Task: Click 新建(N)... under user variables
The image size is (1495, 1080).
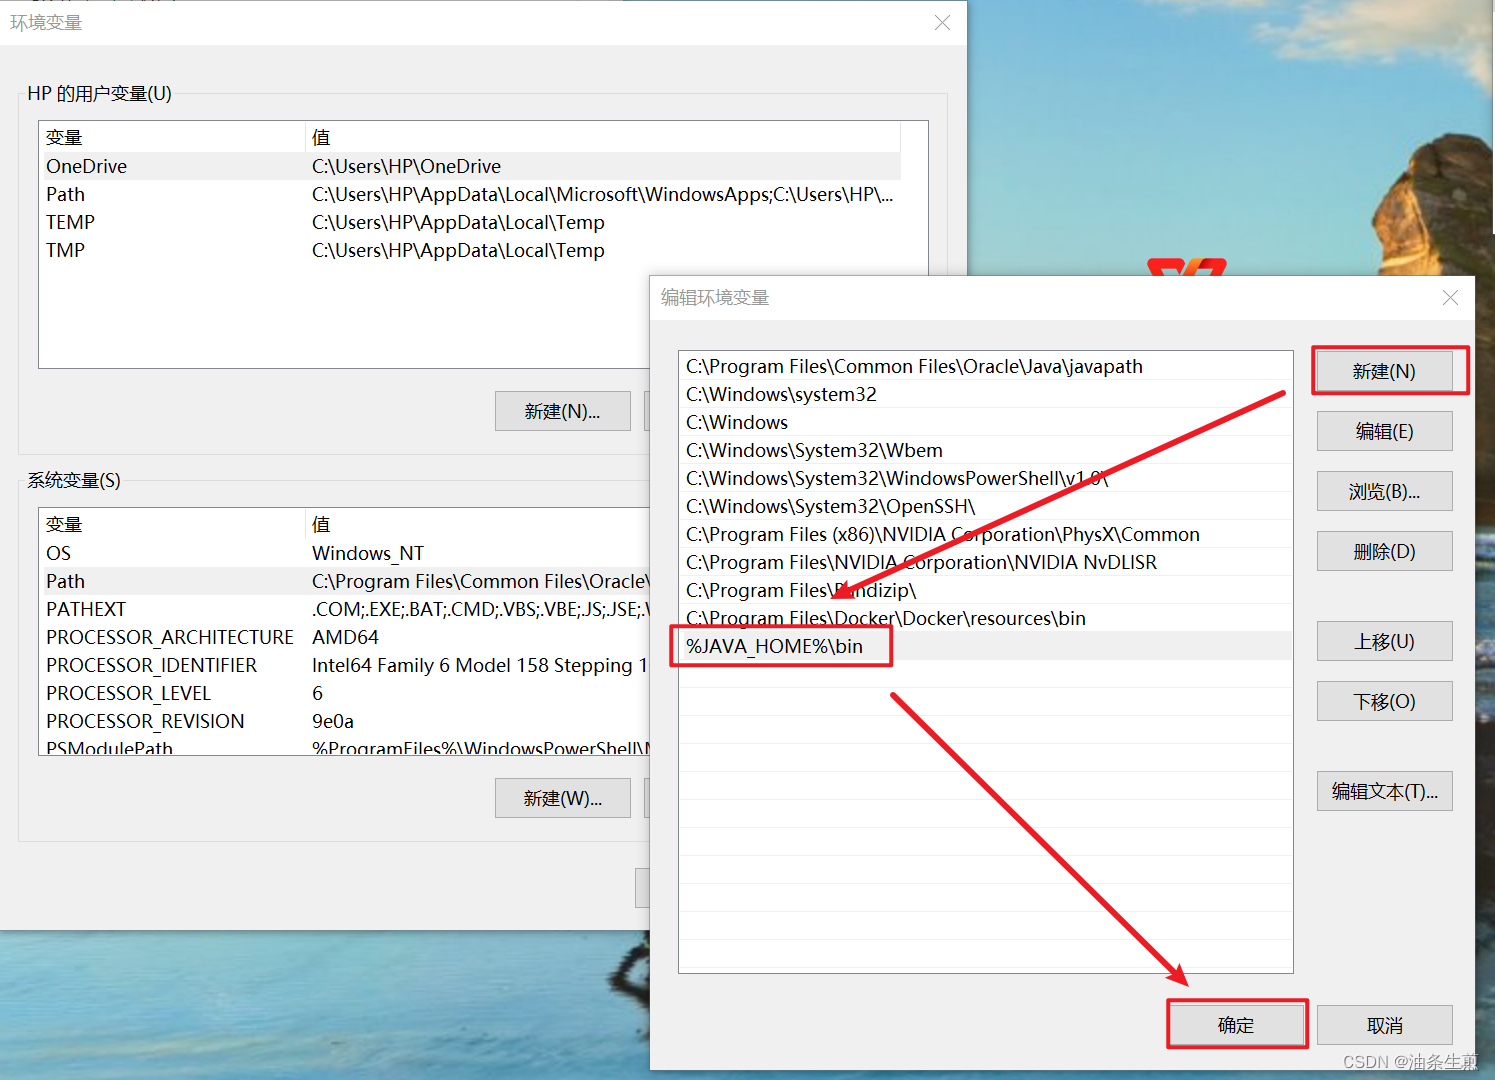Action: coord(562,411)
